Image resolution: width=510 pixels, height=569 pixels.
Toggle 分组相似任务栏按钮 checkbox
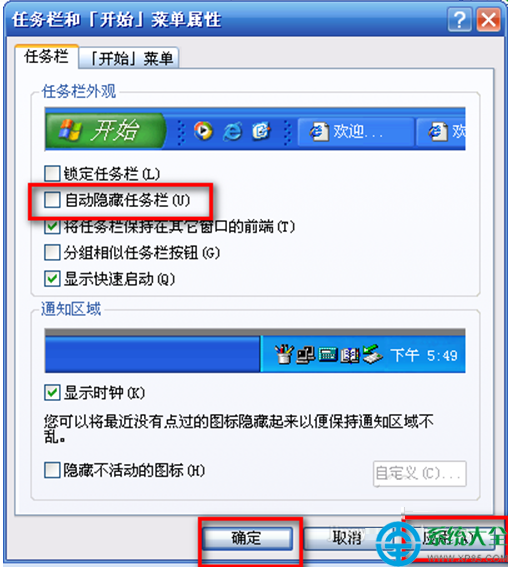click(x=52, y=253)
